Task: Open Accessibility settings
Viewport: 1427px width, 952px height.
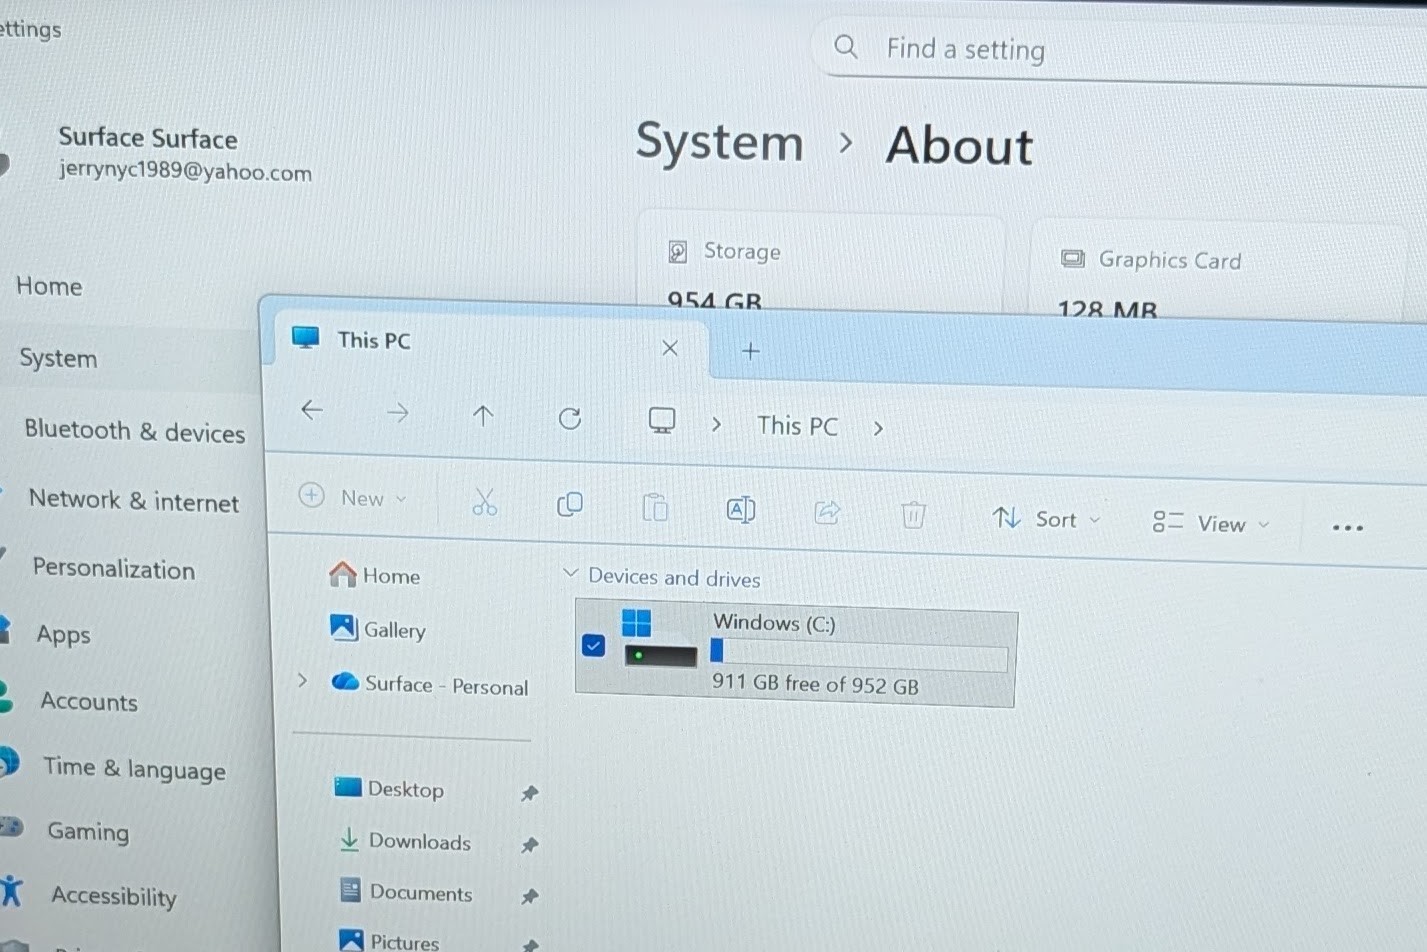Action: [x=113, y=896]
